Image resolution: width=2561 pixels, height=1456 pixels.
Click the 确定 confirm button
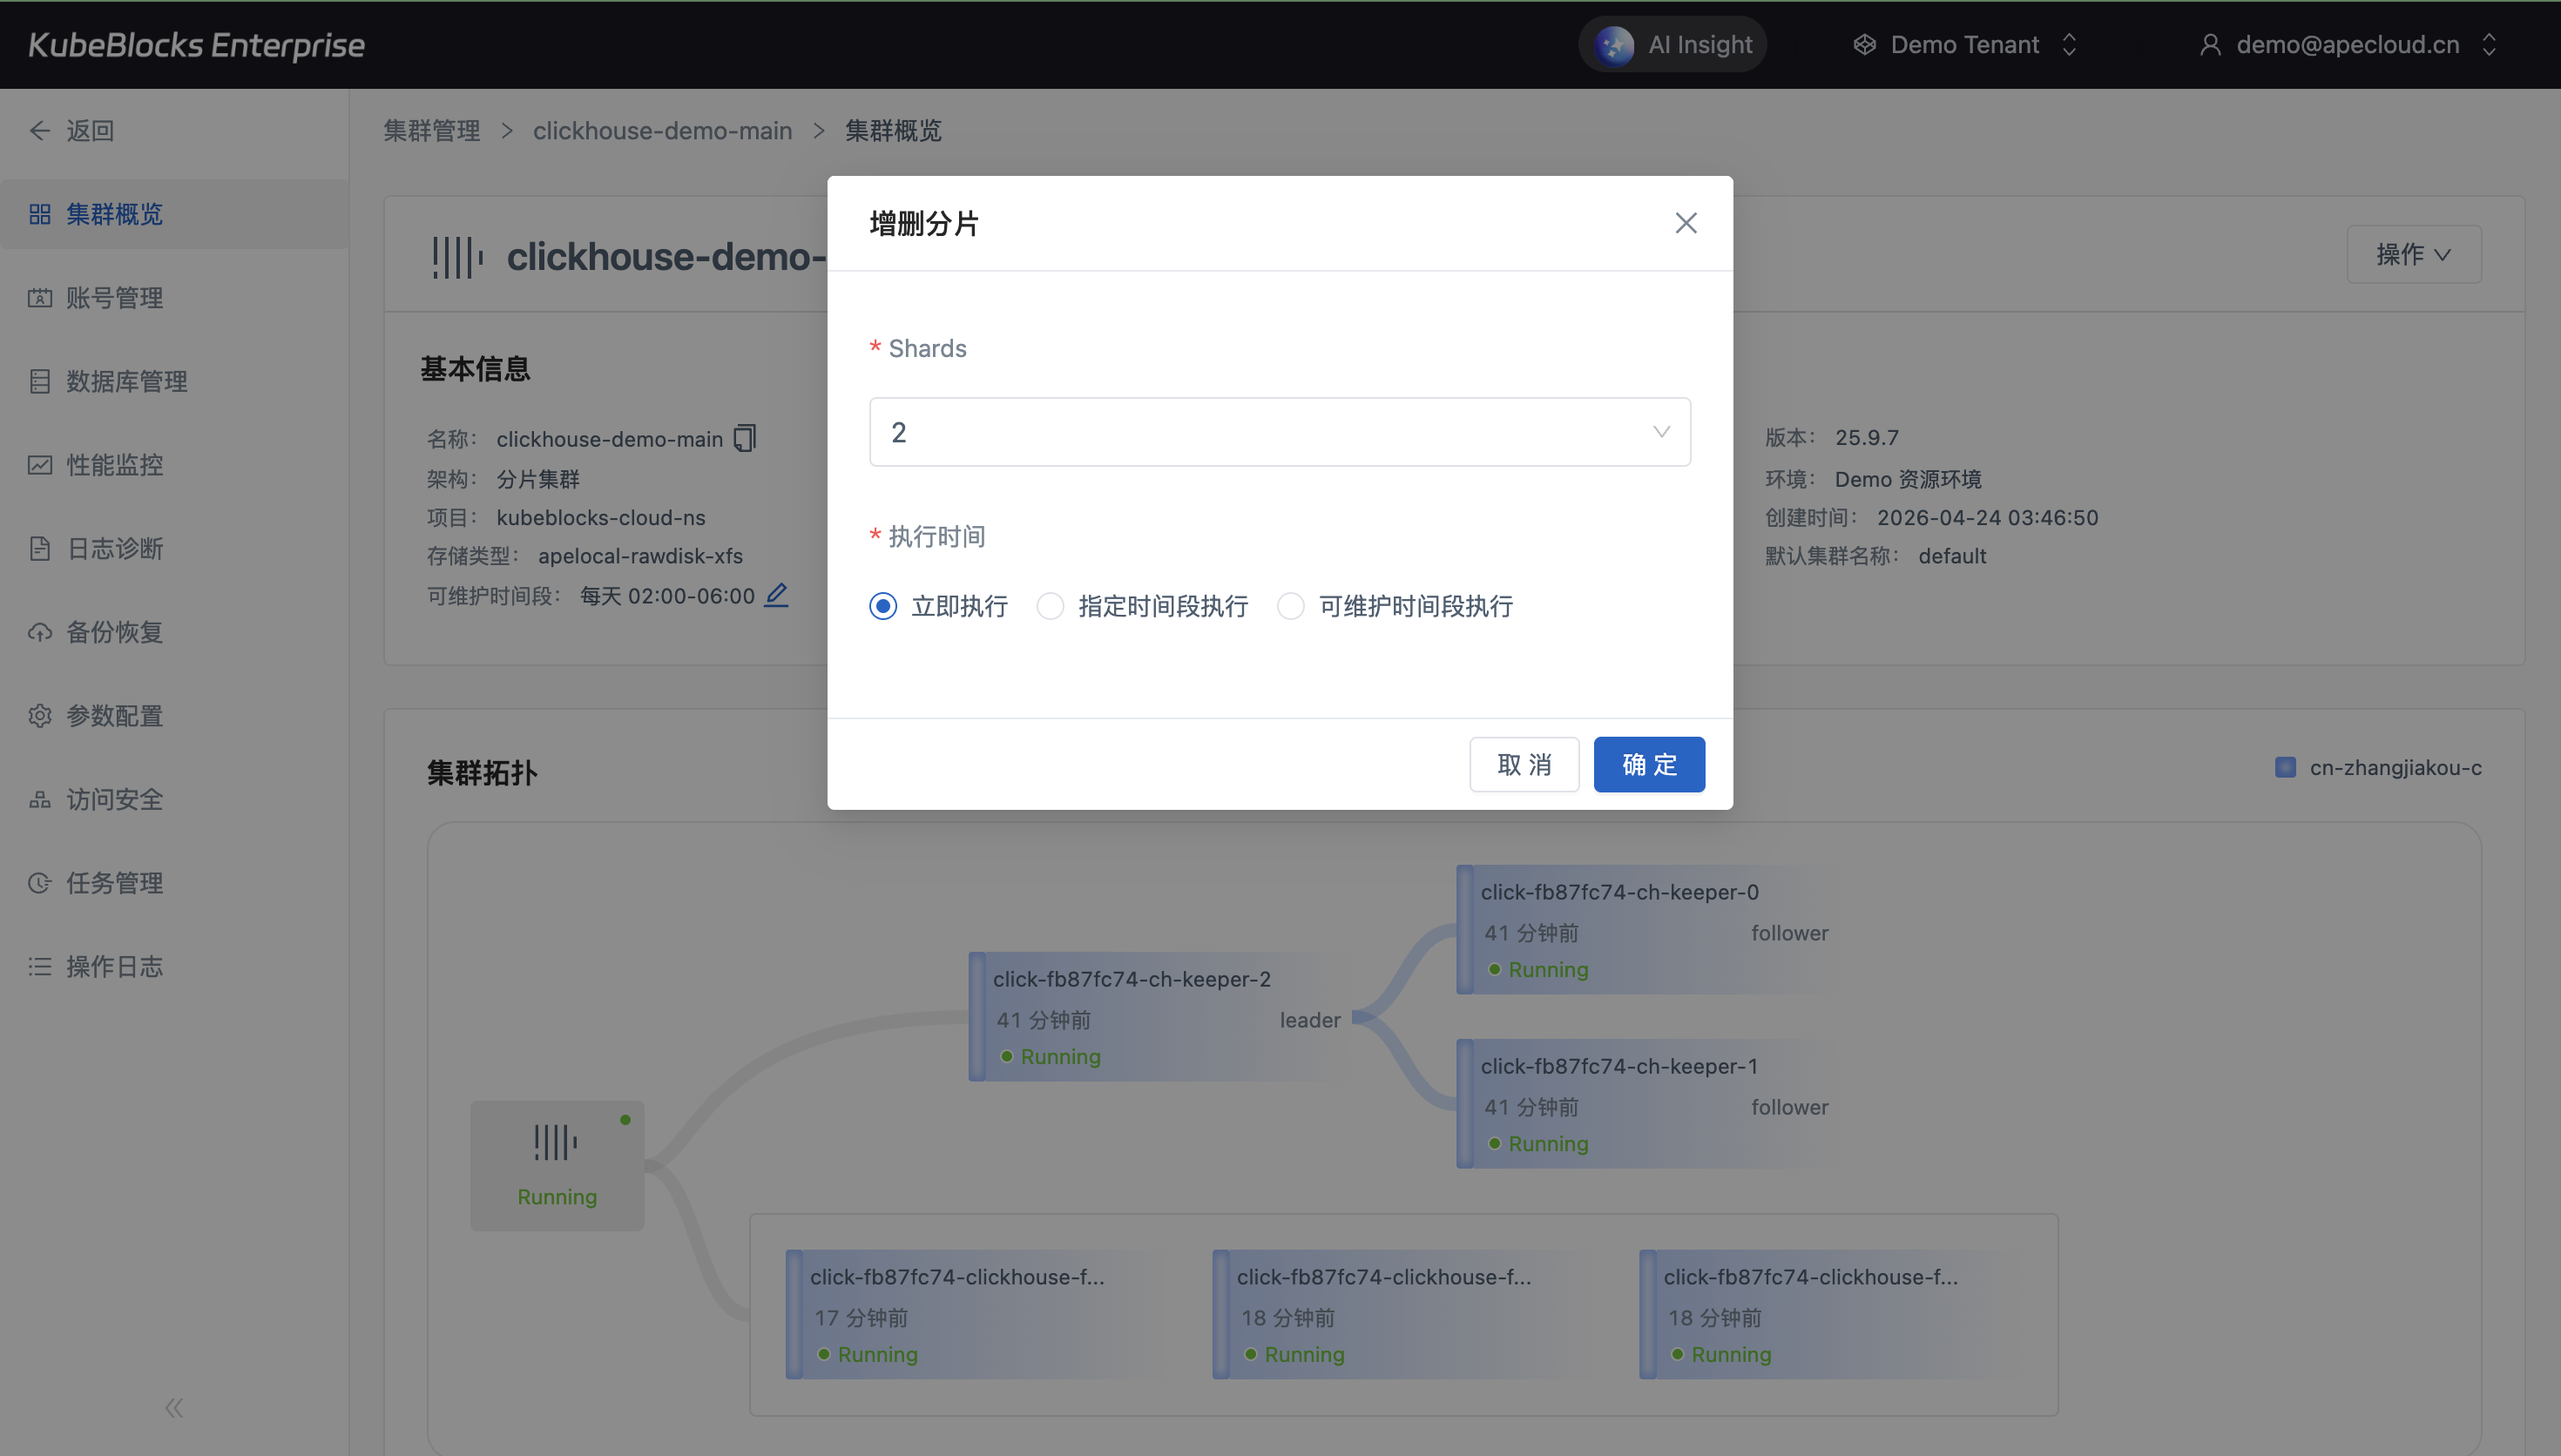click(1649, 765)
